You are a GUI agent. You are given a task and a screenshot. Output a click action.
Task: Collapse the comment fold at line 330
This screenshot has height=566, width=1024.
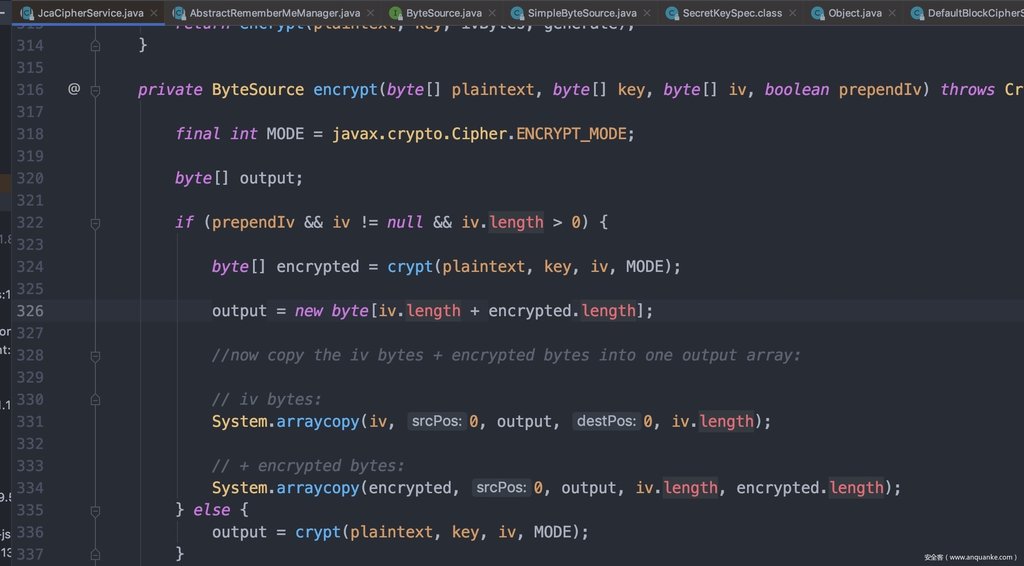click(x=95, y=400)
